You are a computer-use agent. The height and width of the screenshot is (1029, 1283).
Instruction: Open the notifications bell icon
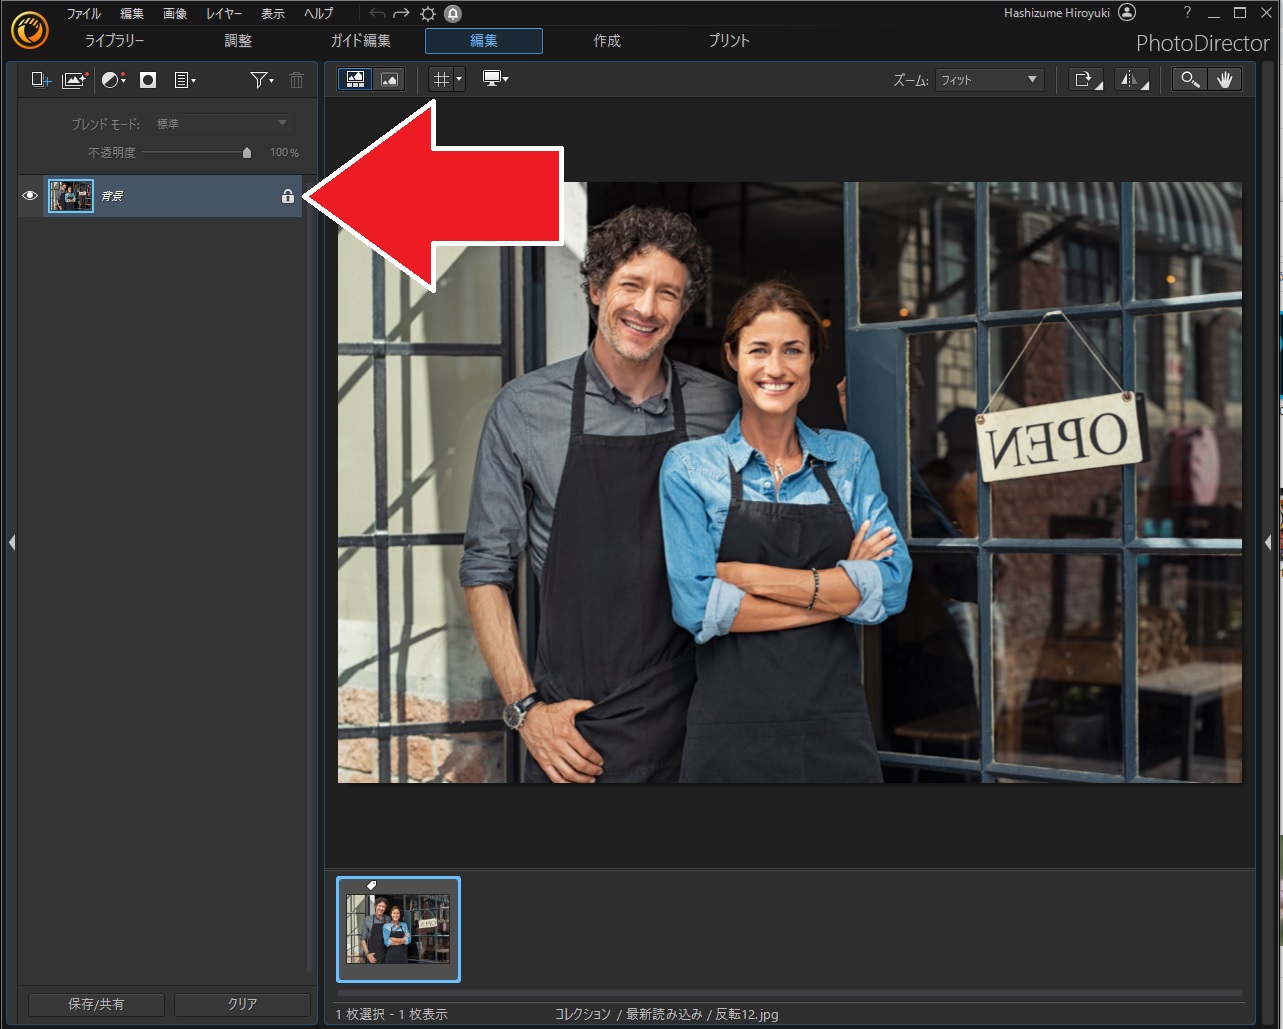[453, 14]
